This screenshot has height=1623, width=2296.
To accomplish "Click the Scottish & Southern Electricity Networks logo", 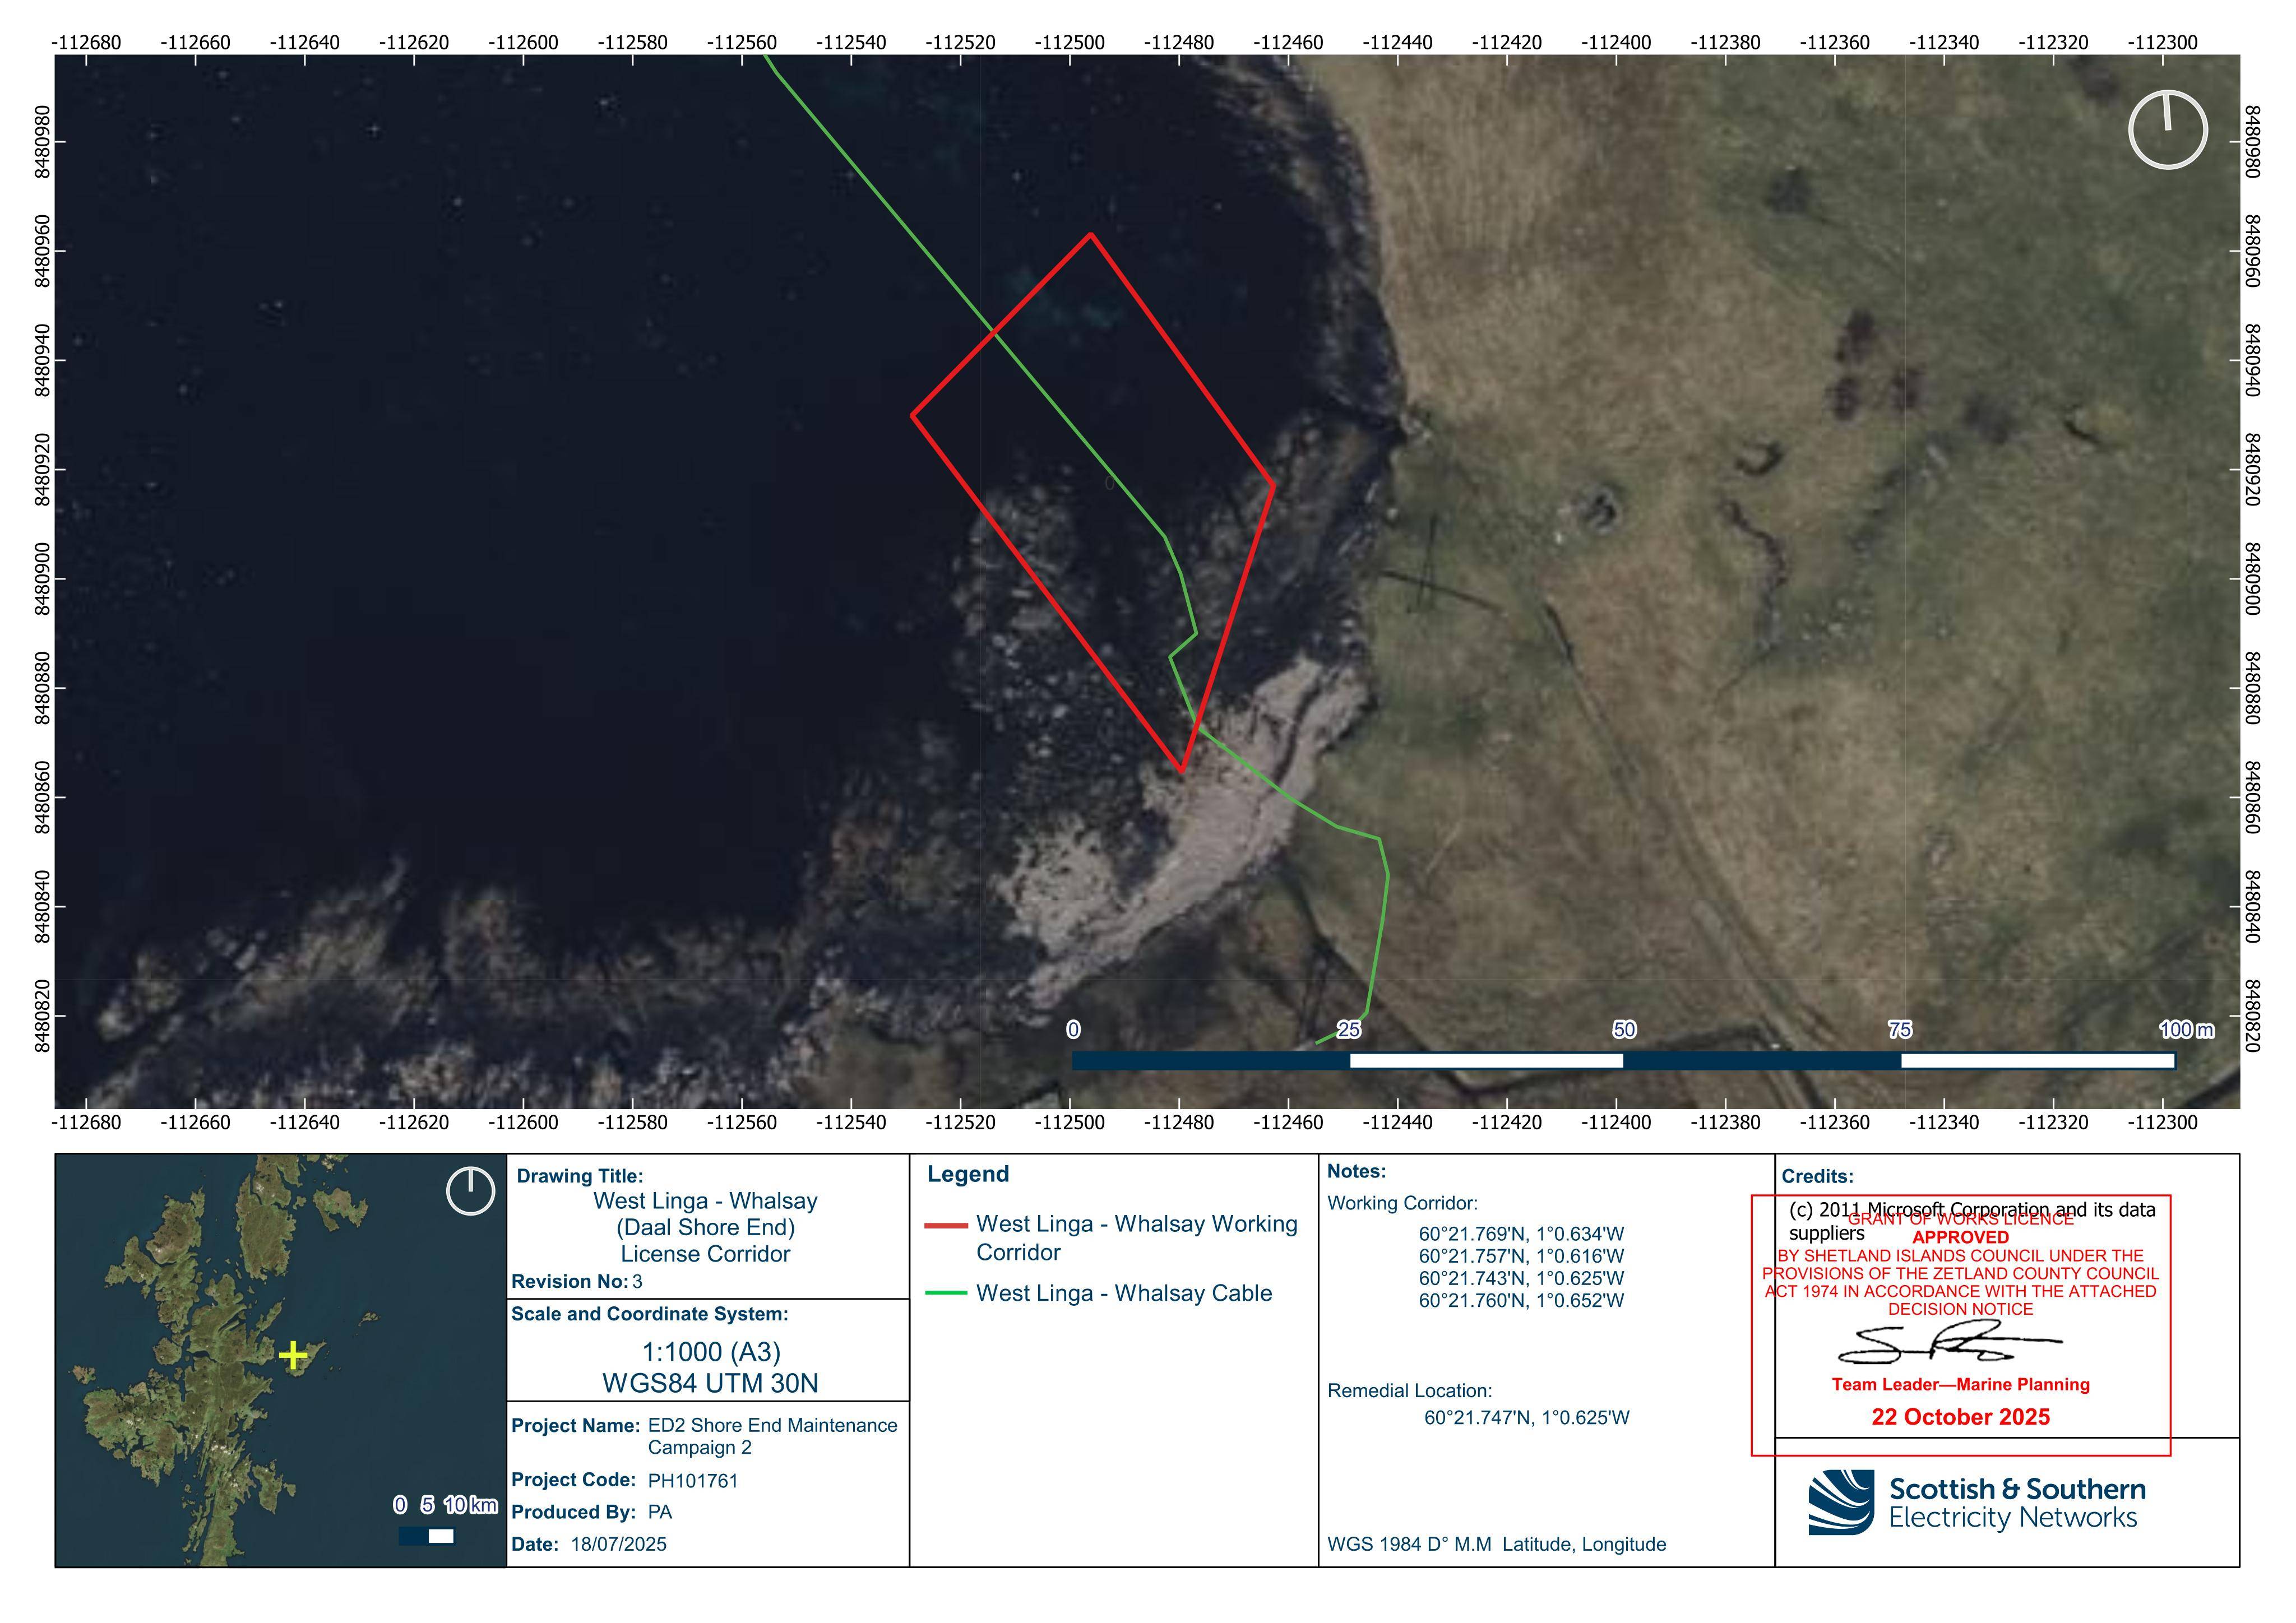I will 1977,1502.
